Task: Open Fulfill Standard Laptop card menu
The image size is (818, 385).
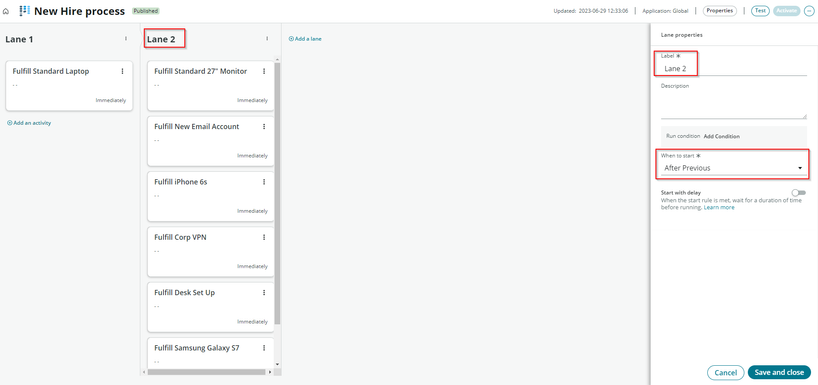Action: click(x=123, y=71)
